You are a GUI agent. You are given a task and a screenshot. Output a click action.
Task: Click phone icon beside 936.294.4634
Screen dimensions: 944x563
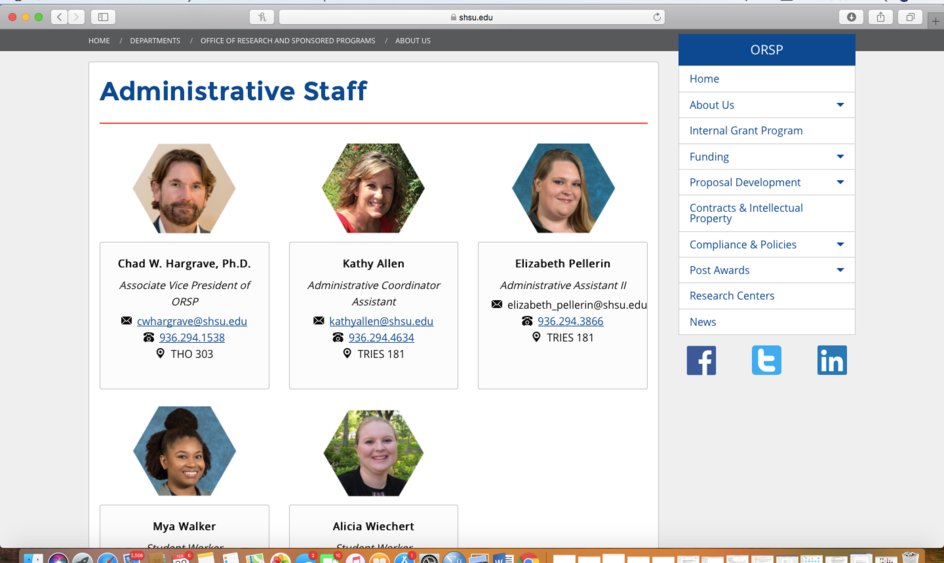coord(338,337)
